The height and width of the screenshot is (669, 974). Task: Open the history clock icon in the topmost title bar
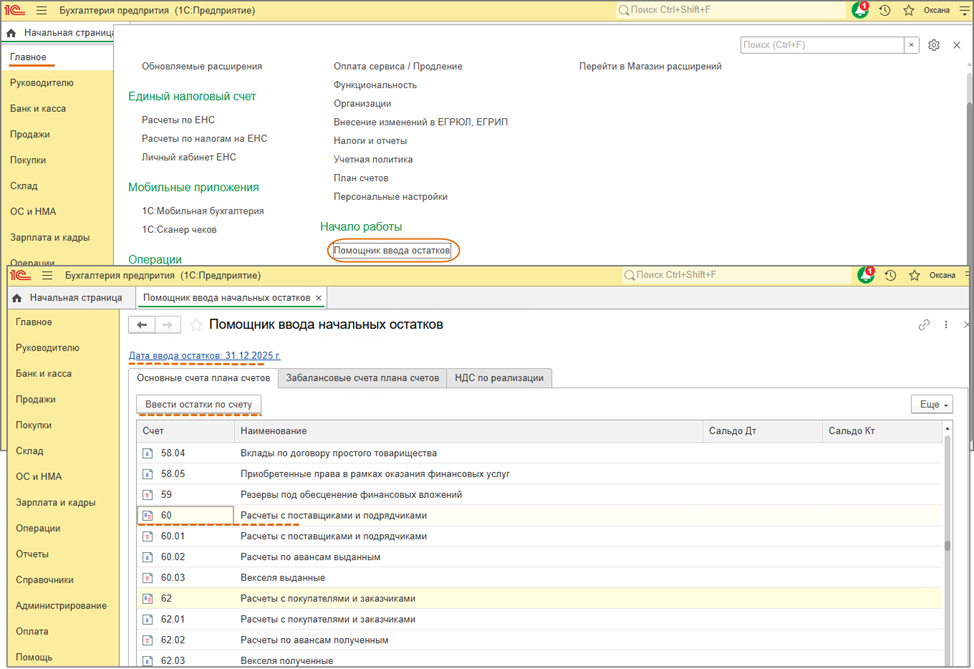[x=885, y=10]
